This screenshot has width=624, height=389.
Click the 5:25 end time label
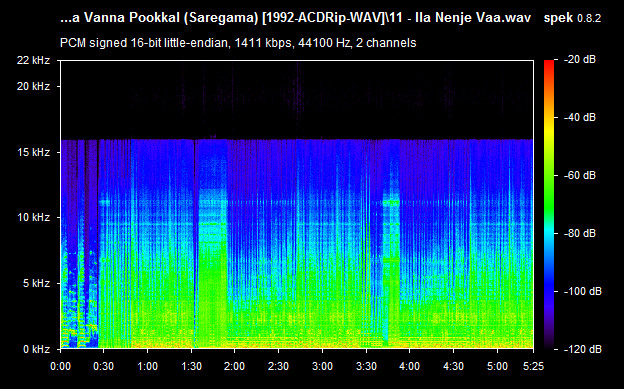click(533, 366)
